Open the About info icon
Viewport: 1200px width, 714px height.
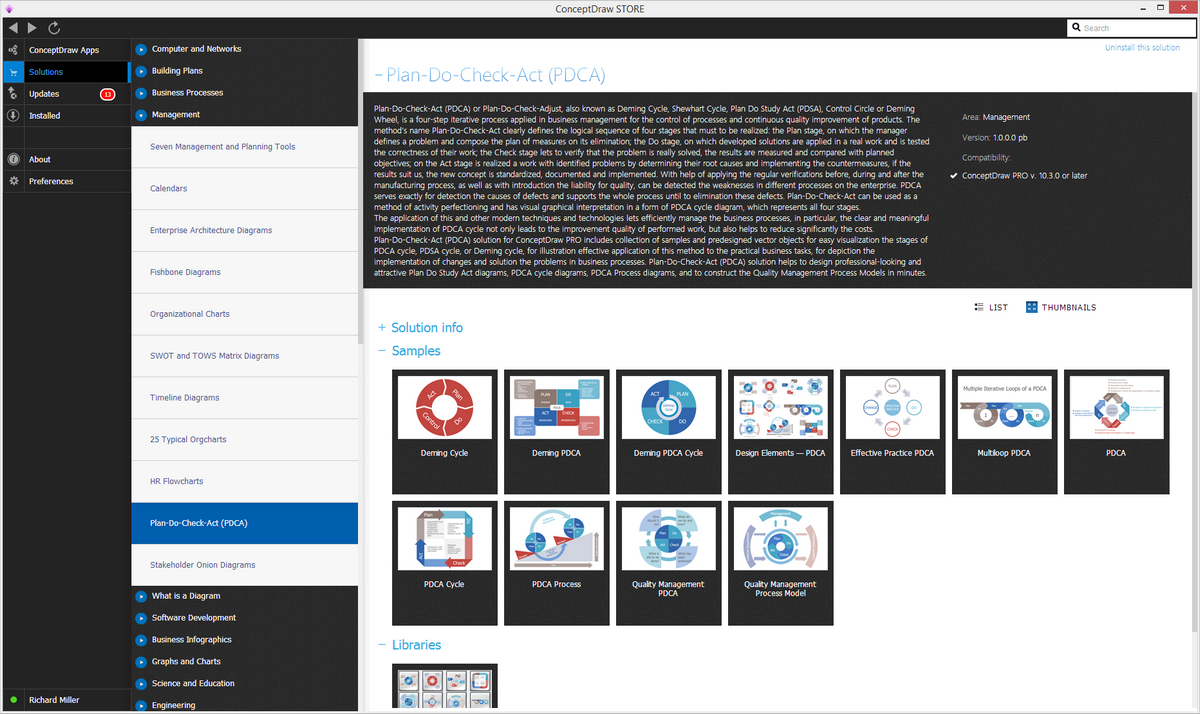click(x=12, y=159)
